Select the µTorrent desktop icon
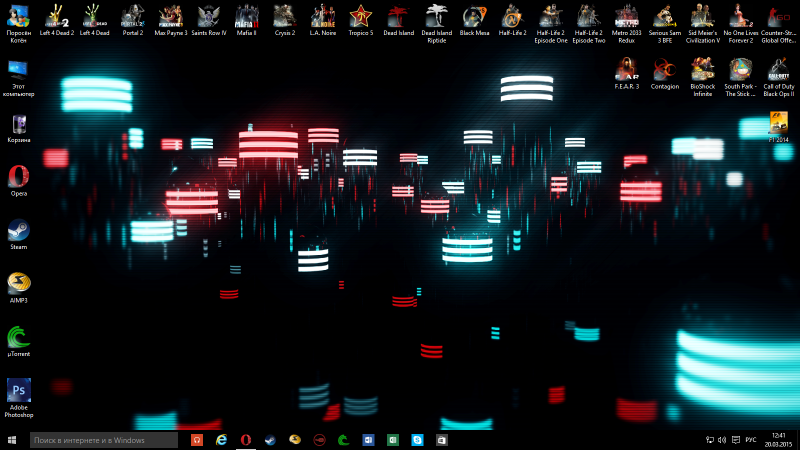This screenshot has width=800, height=450. 19,342
